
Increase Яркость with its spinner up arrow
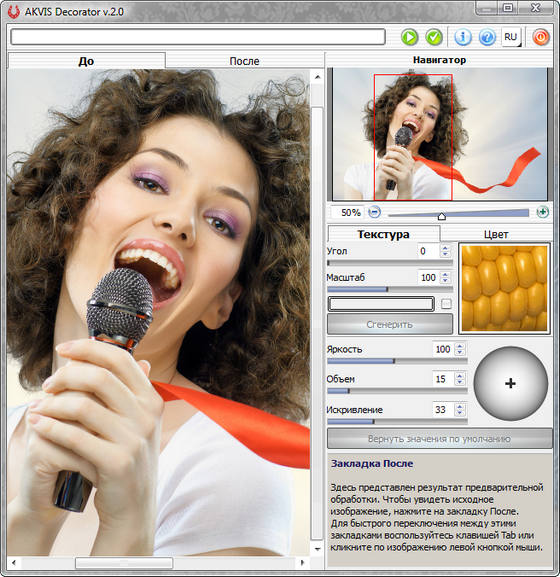coord(460,346)
